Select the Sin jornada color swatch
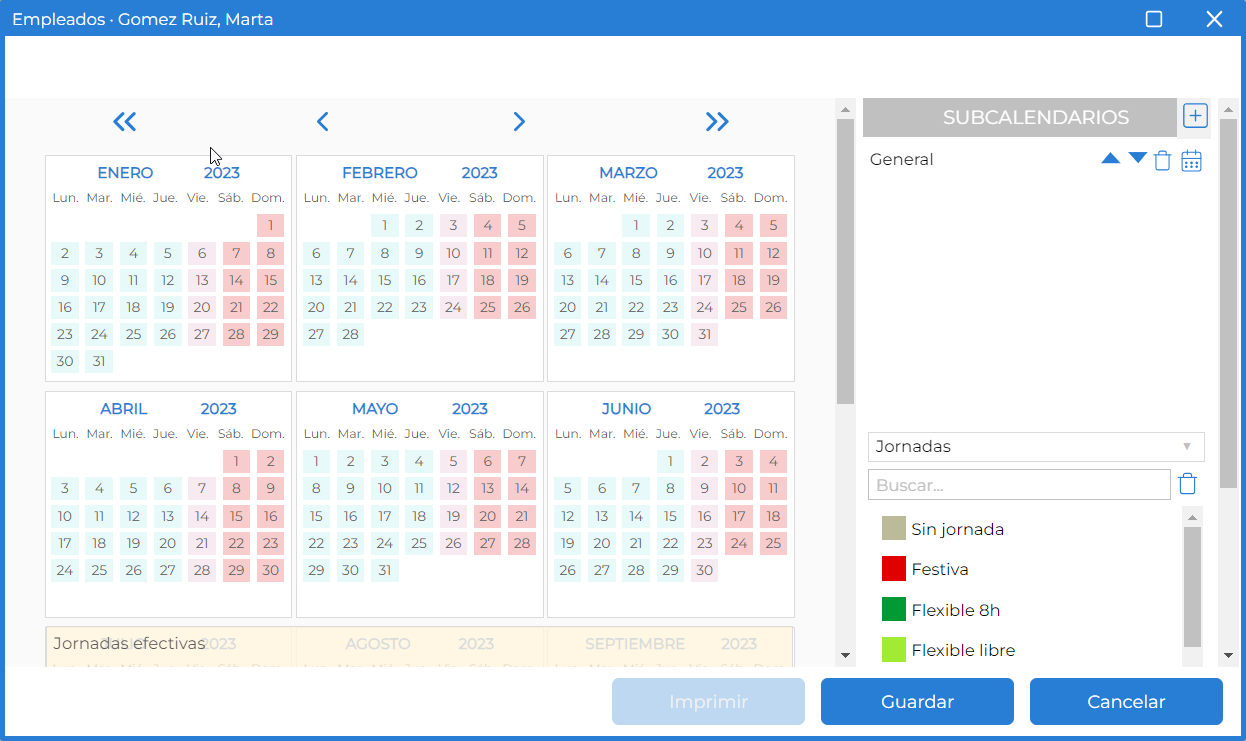This screenshot has height=741, width=1246. click(x=893, y=528)
